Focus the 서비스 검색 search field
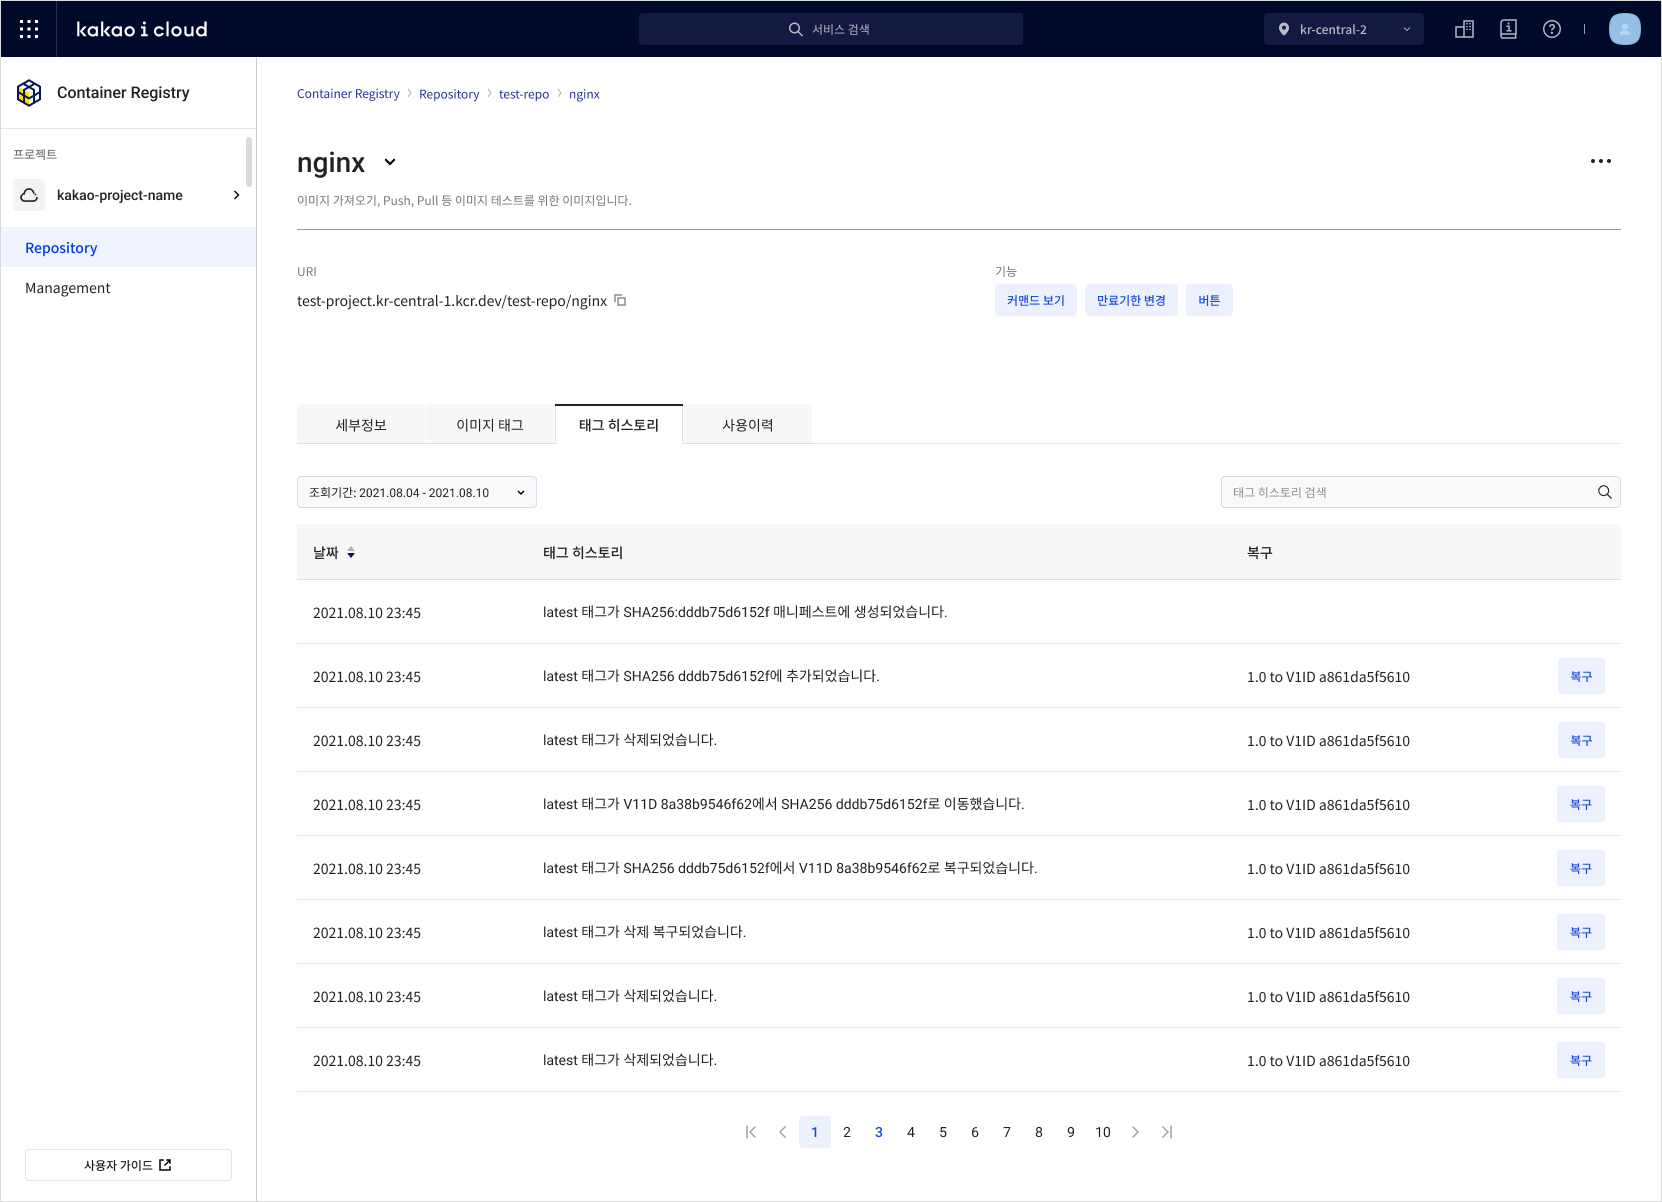The width and height of the screenshot is (1662, 1202). [830, 29]
